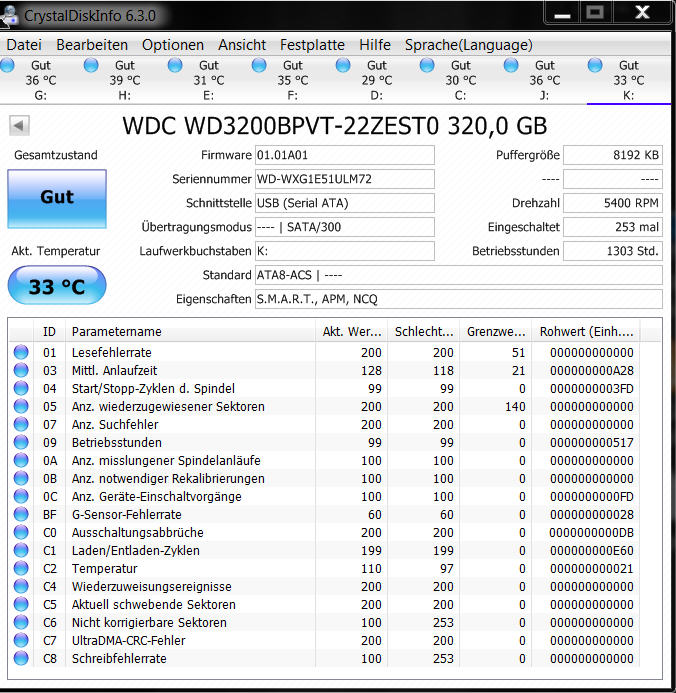Click the status orb of Anz. Suchfehler row

point(21,424)
